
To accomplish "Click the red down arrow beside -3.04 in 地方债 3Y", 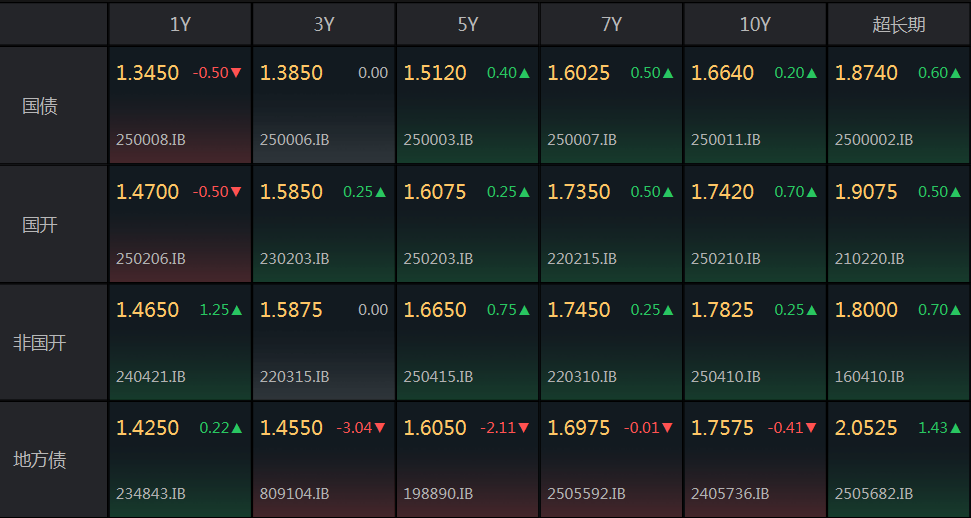I will 380,428.
